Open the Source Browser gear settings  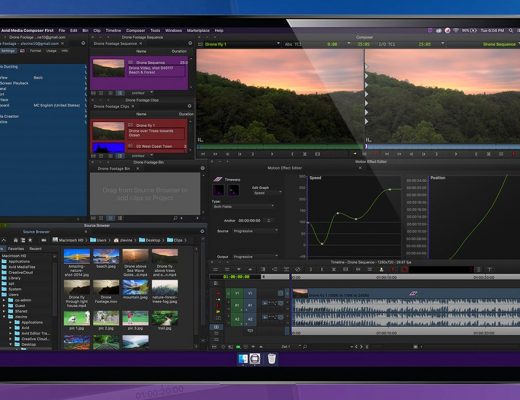202,231
